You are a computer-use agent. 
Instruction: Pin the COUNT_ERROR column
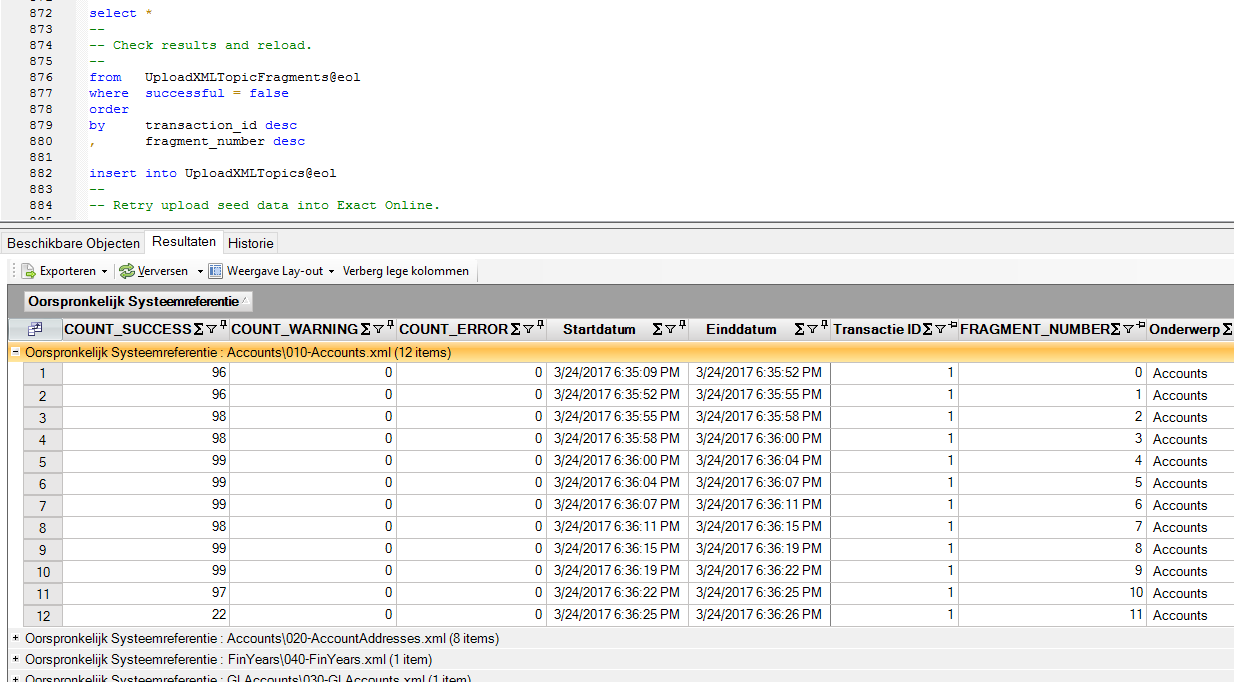540,326
